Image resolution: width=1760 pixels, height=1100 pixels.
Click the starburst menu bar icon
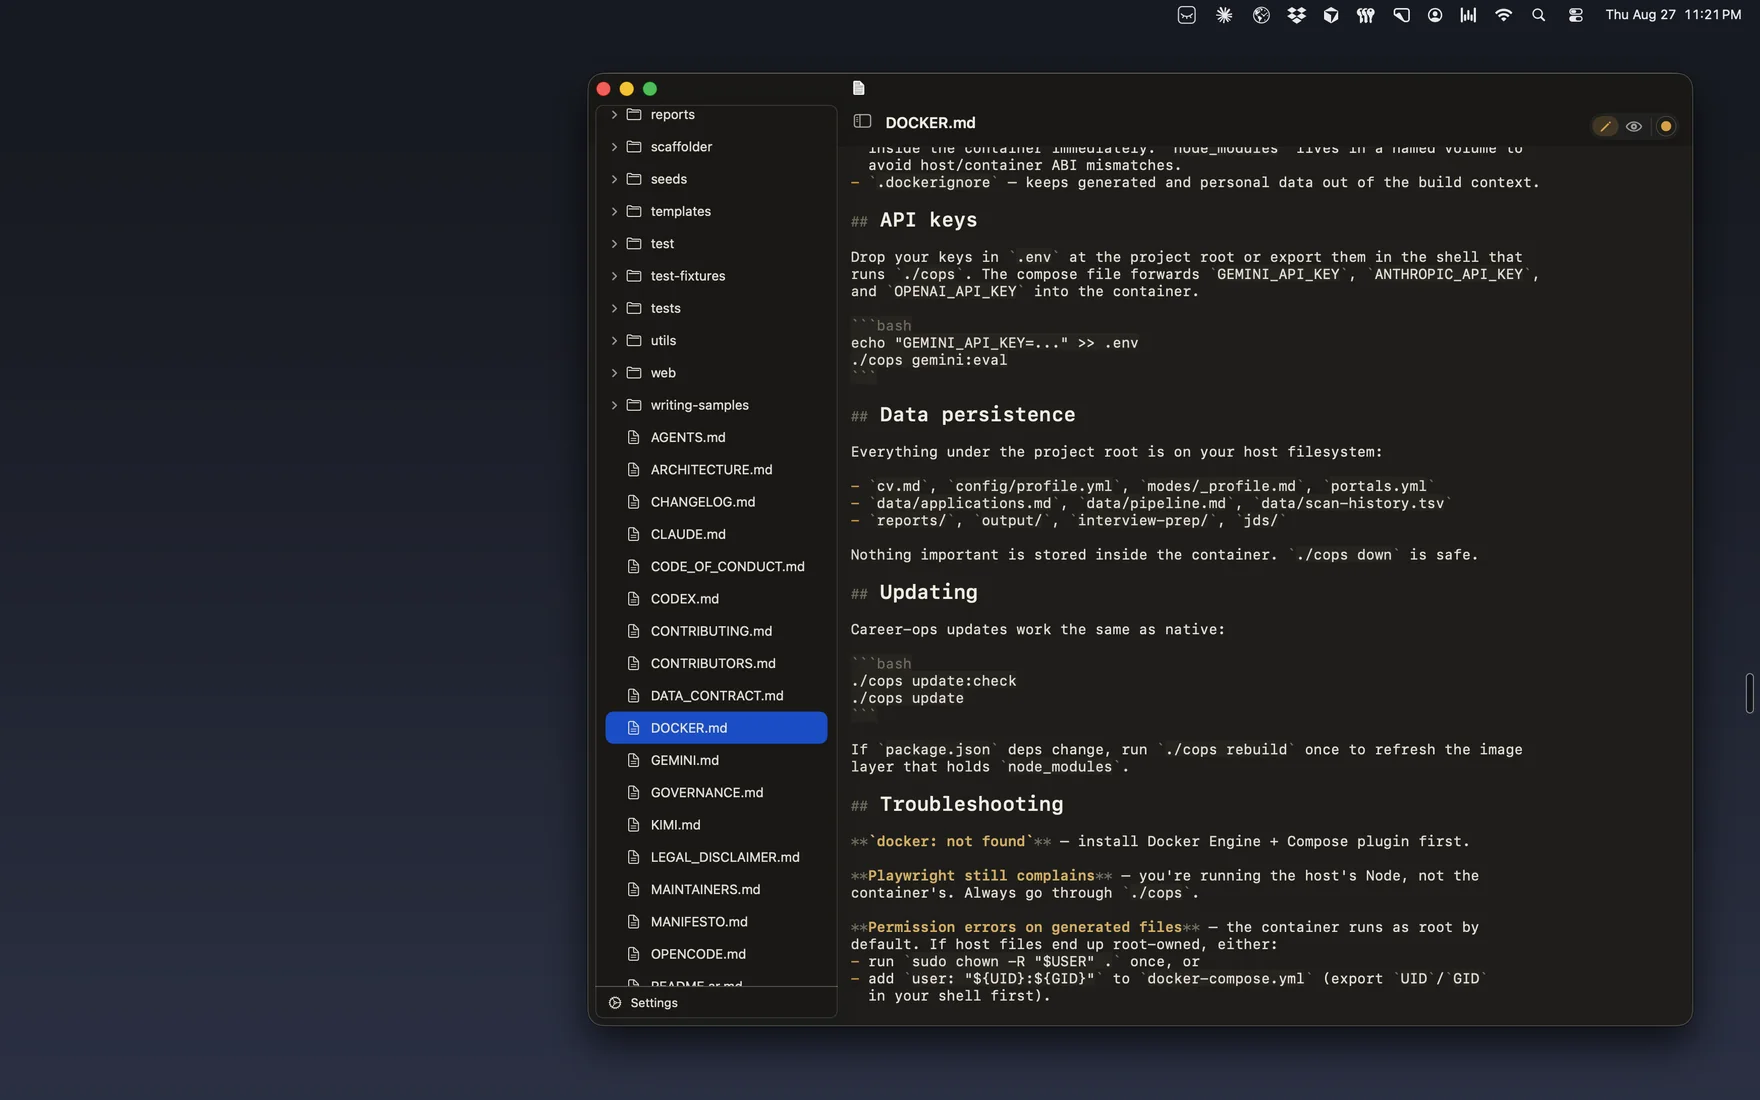1224,15
